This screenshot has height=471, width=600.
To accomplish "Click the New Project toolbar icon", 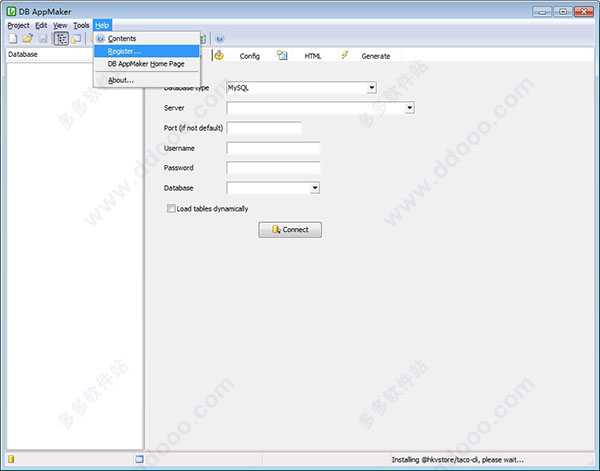I will 13,38.
